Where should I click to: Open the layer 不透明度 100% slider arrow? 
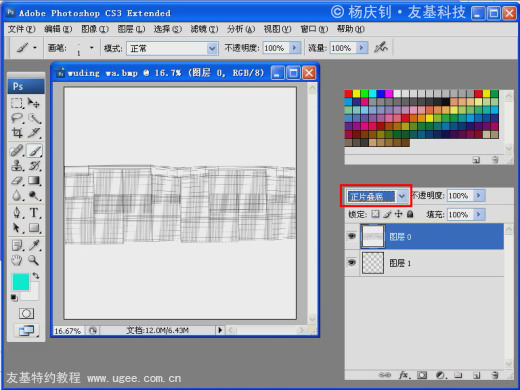click(479, 195)
